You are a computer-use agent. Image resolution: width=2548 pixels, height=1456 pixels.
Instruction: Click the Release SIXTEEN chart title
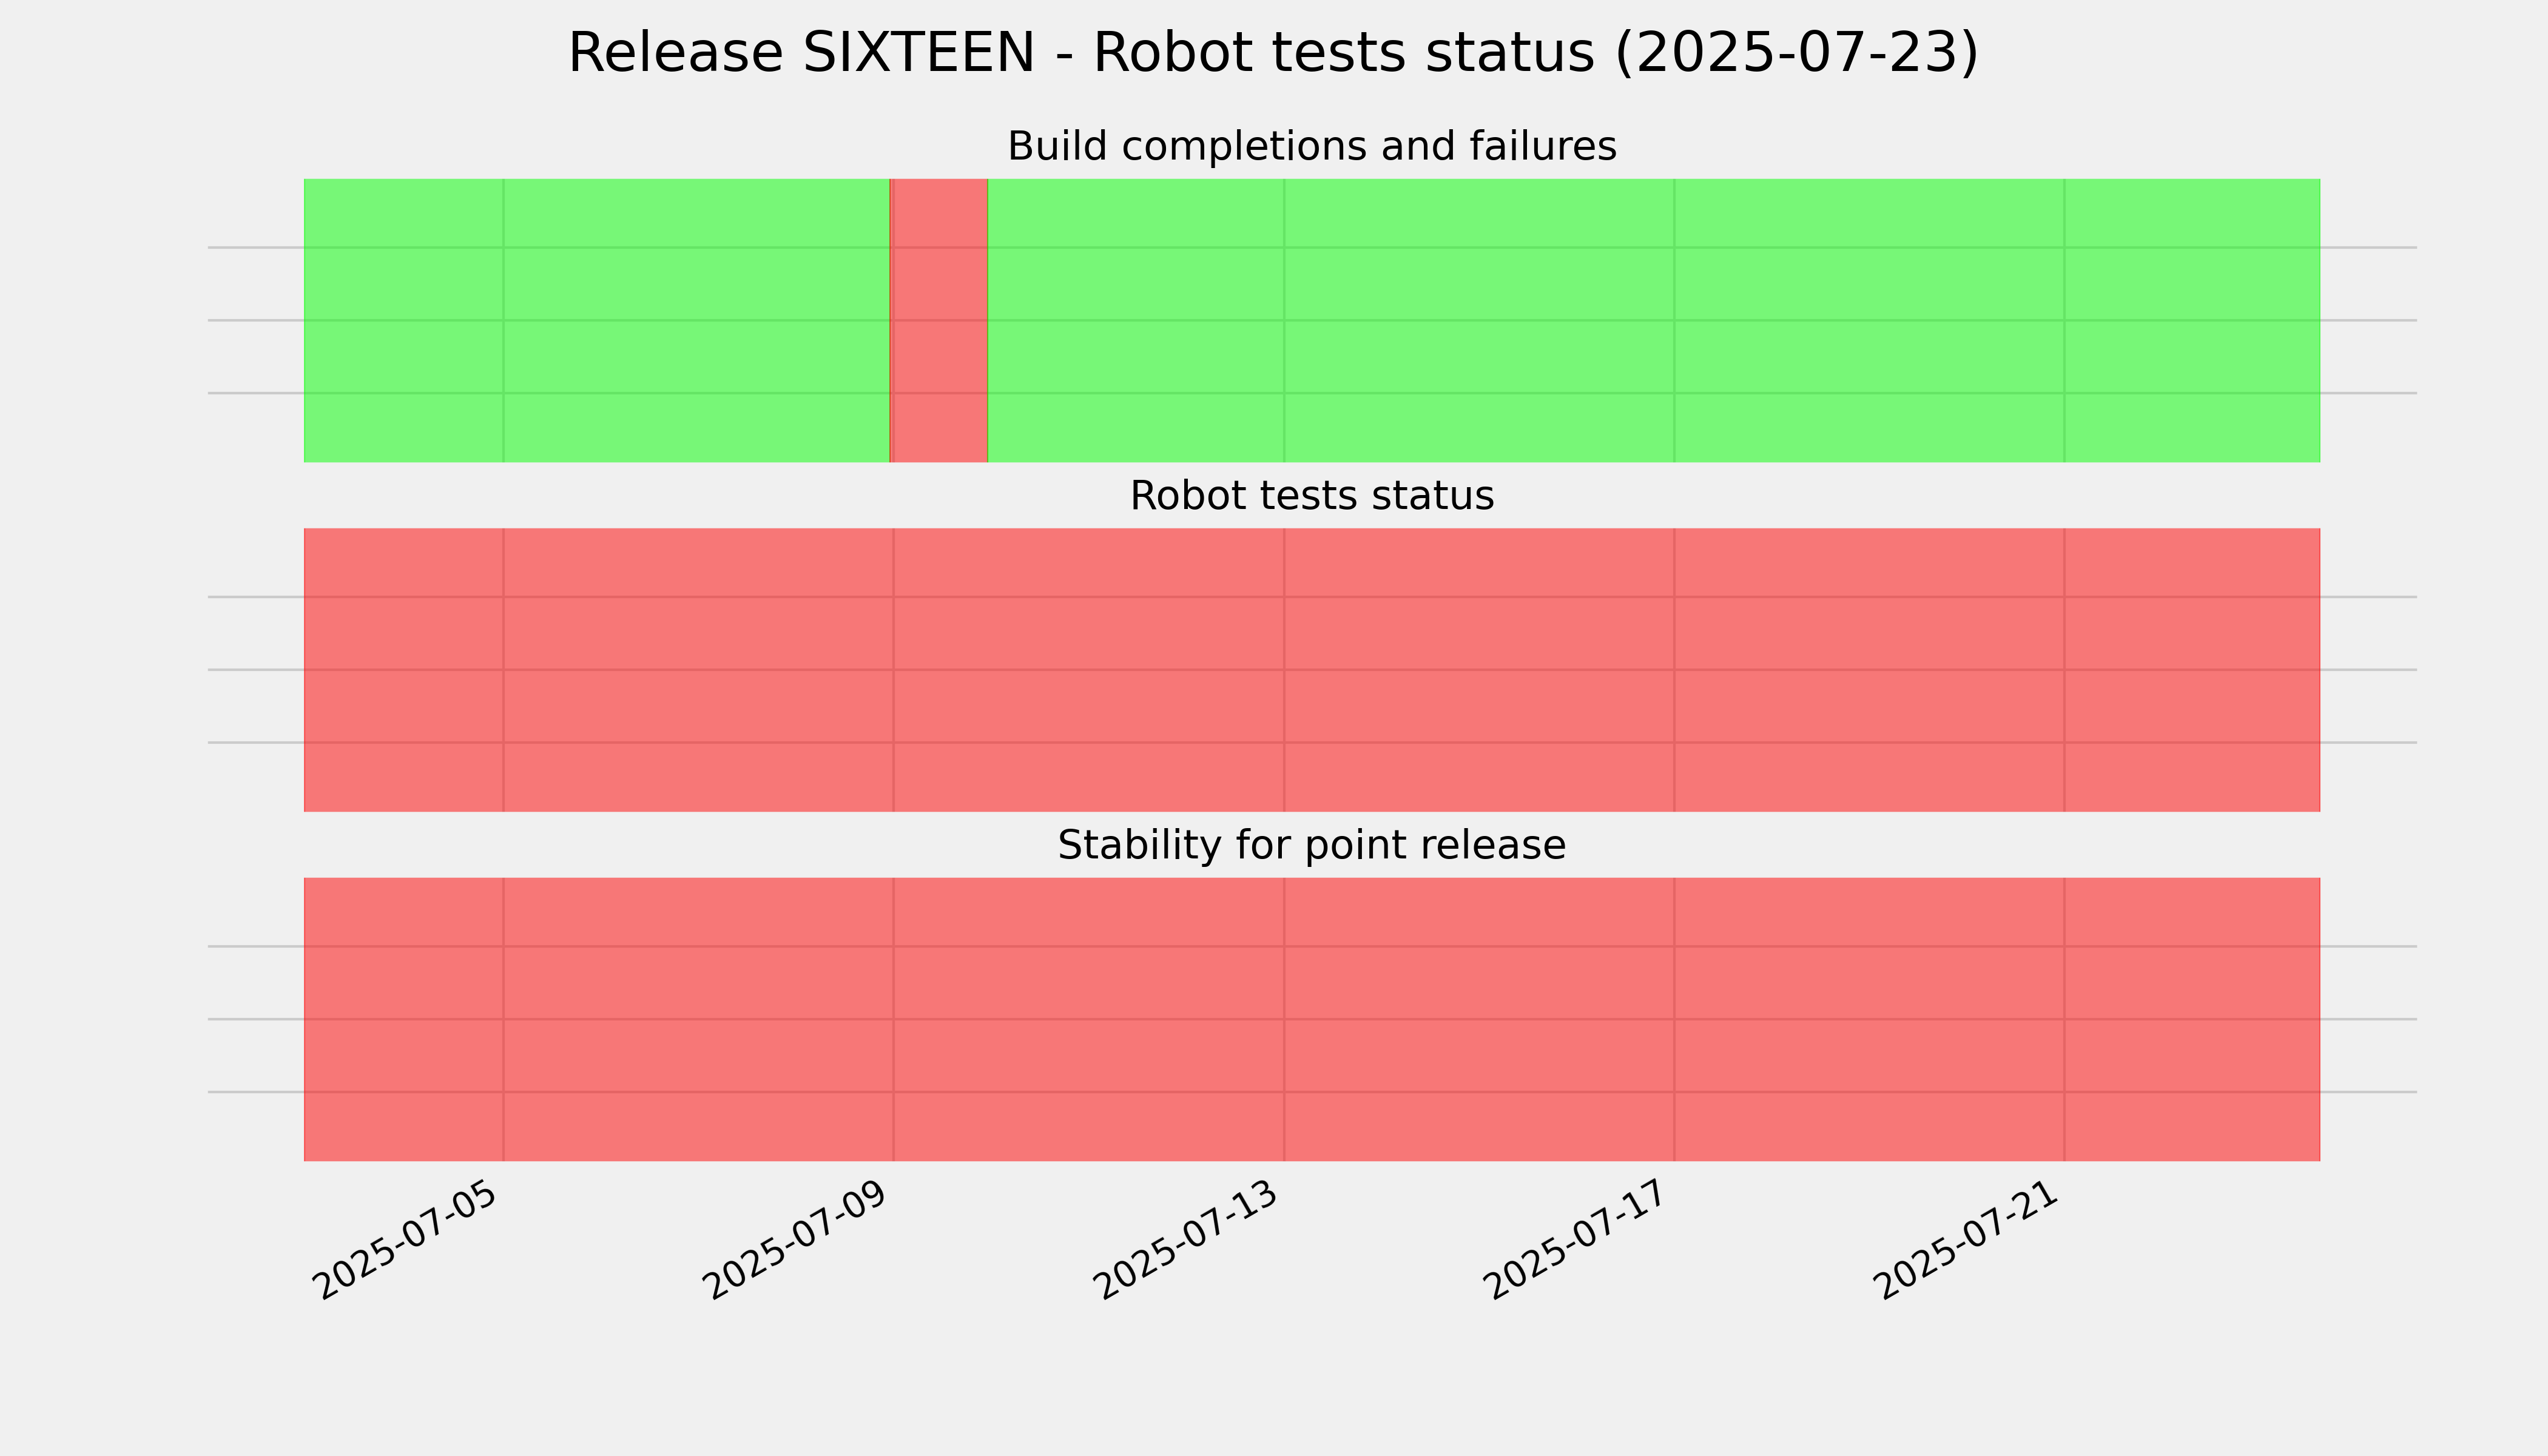[x=1273, y=53]
